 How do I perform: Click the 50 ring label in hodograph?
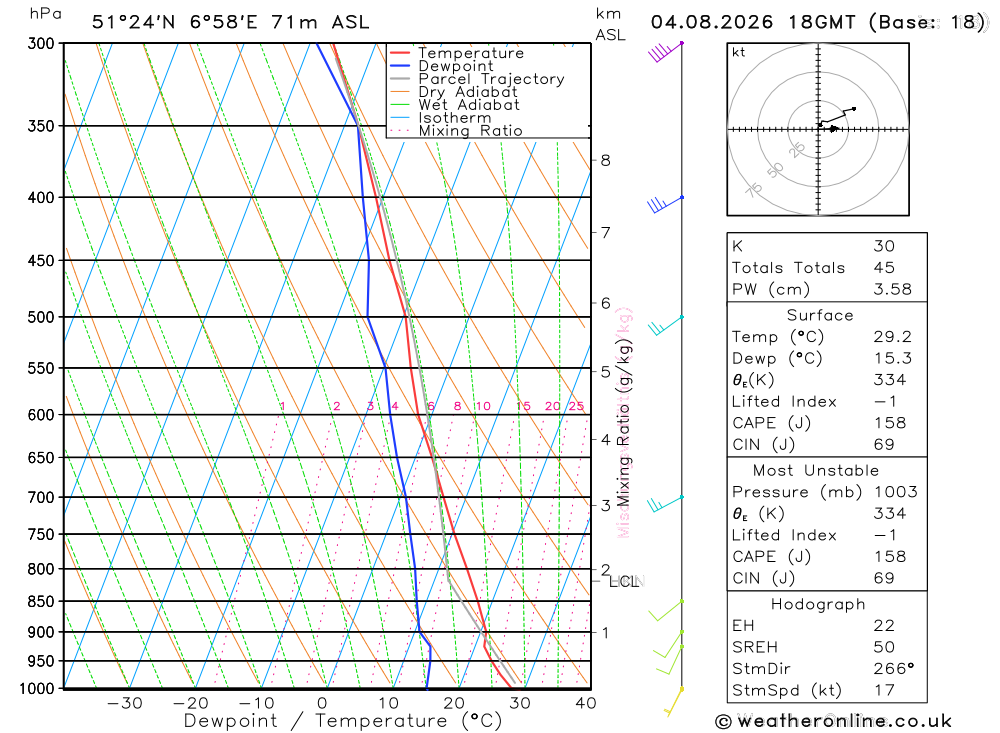775,170
